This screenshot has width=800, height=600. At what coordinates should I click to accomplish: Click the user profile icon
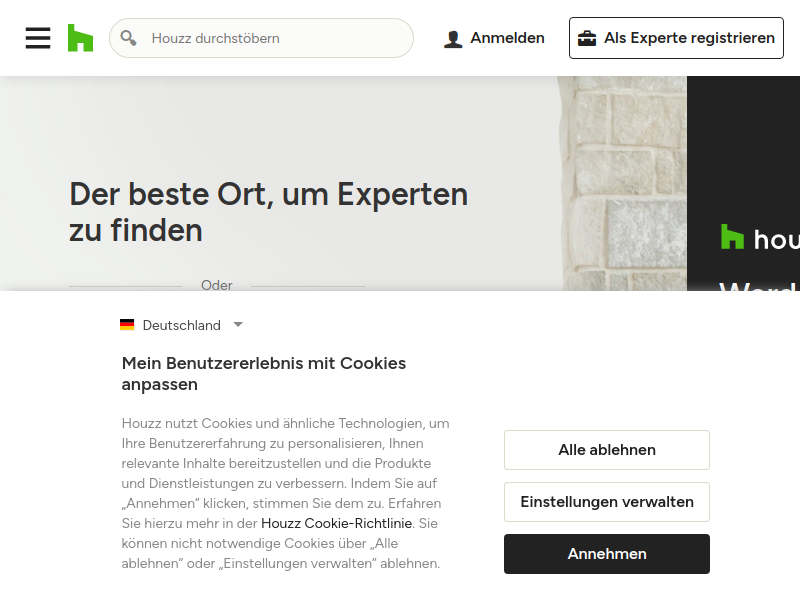point(453,39)
